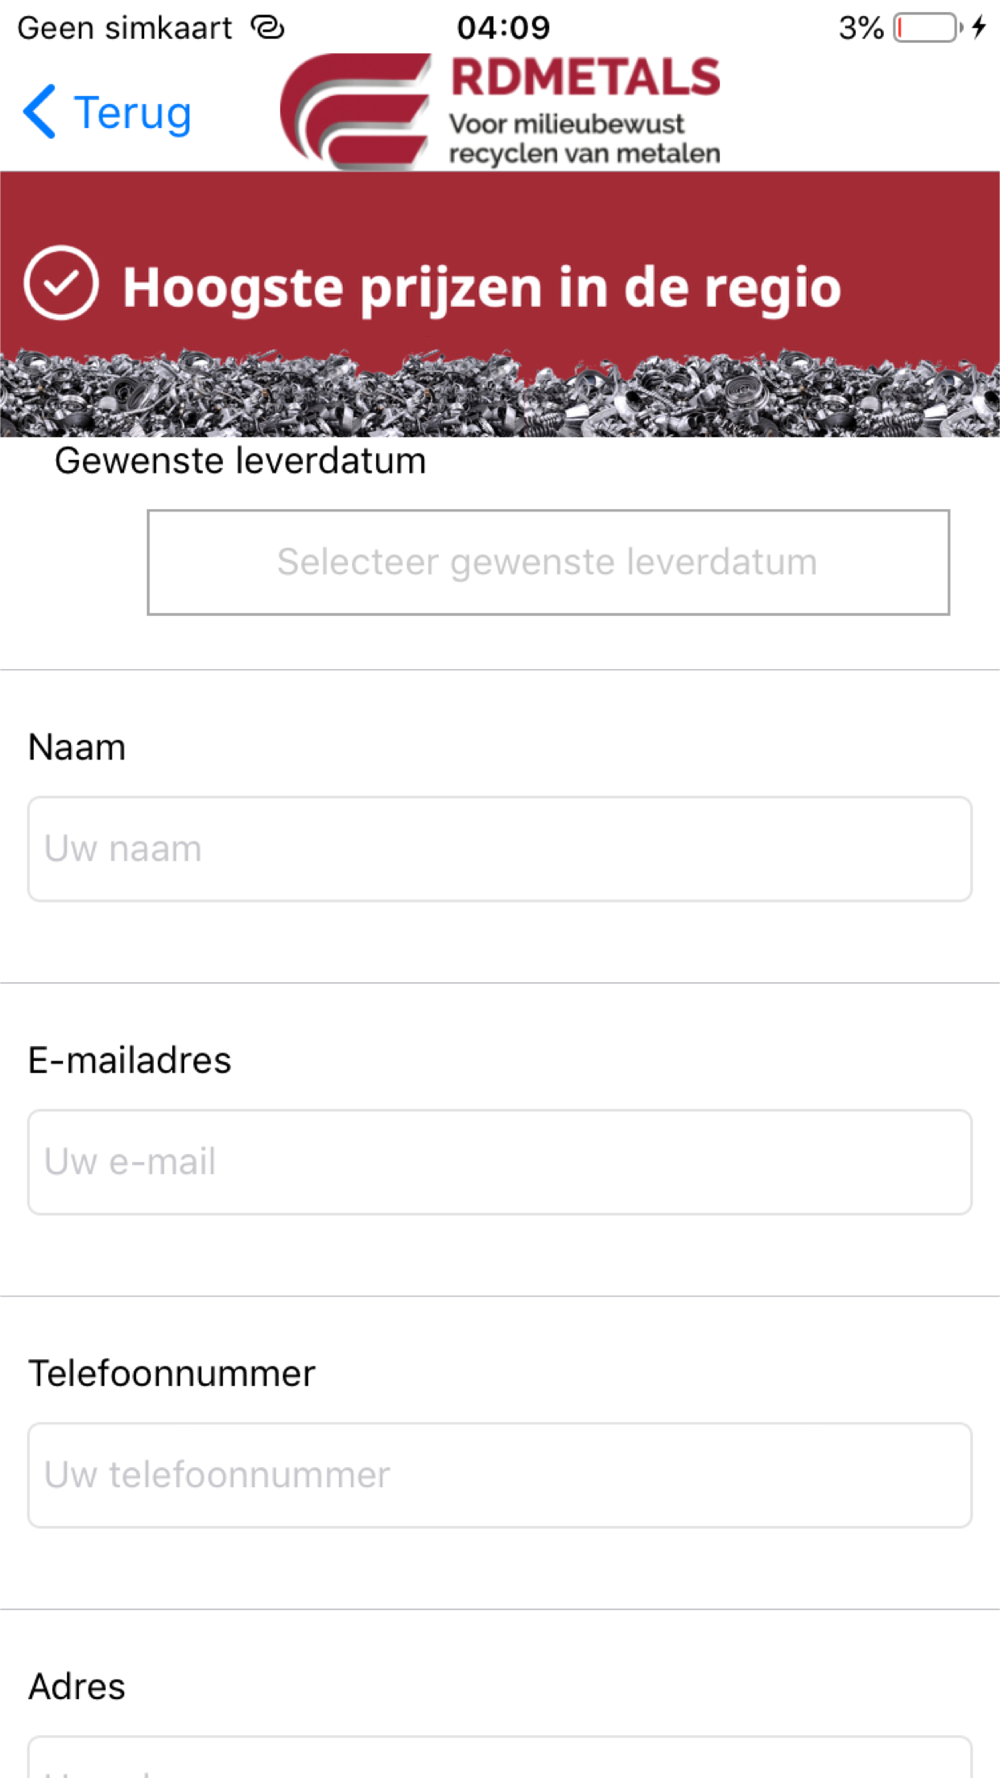Tap the Gewenste leverdatum label

coord(240,461)
